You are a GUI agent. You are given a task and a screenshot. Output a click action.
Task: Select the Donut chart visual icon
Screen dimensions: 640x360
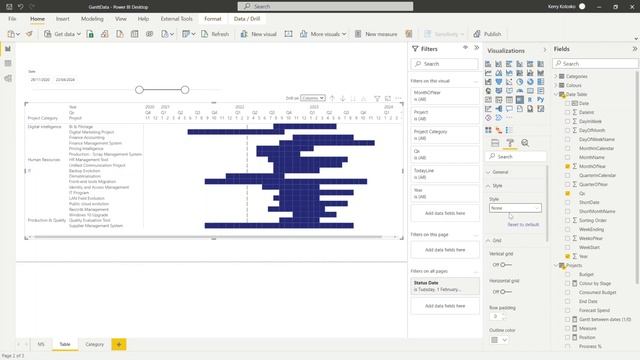530,82
